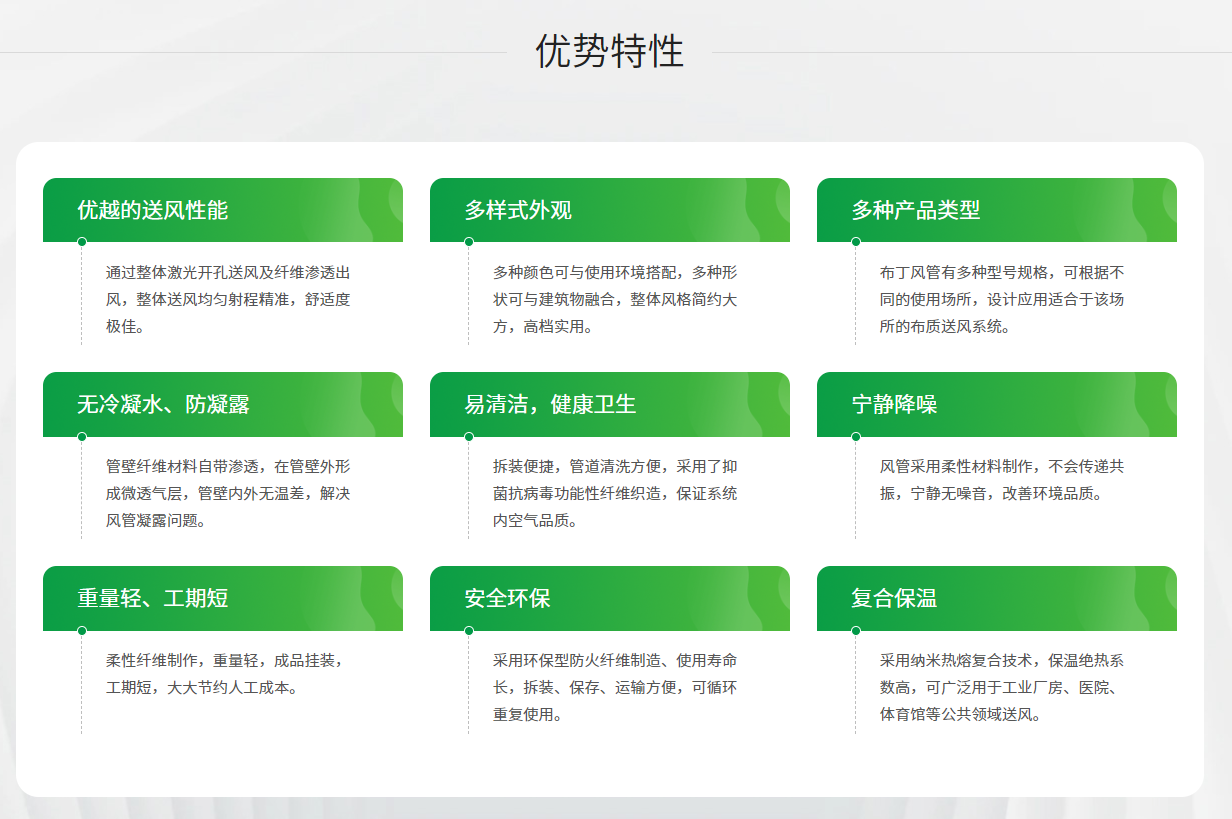1232x819 pixels.
Task: Click the green bullet dot under 宁静降噪
Action: (x=856, y=436)
